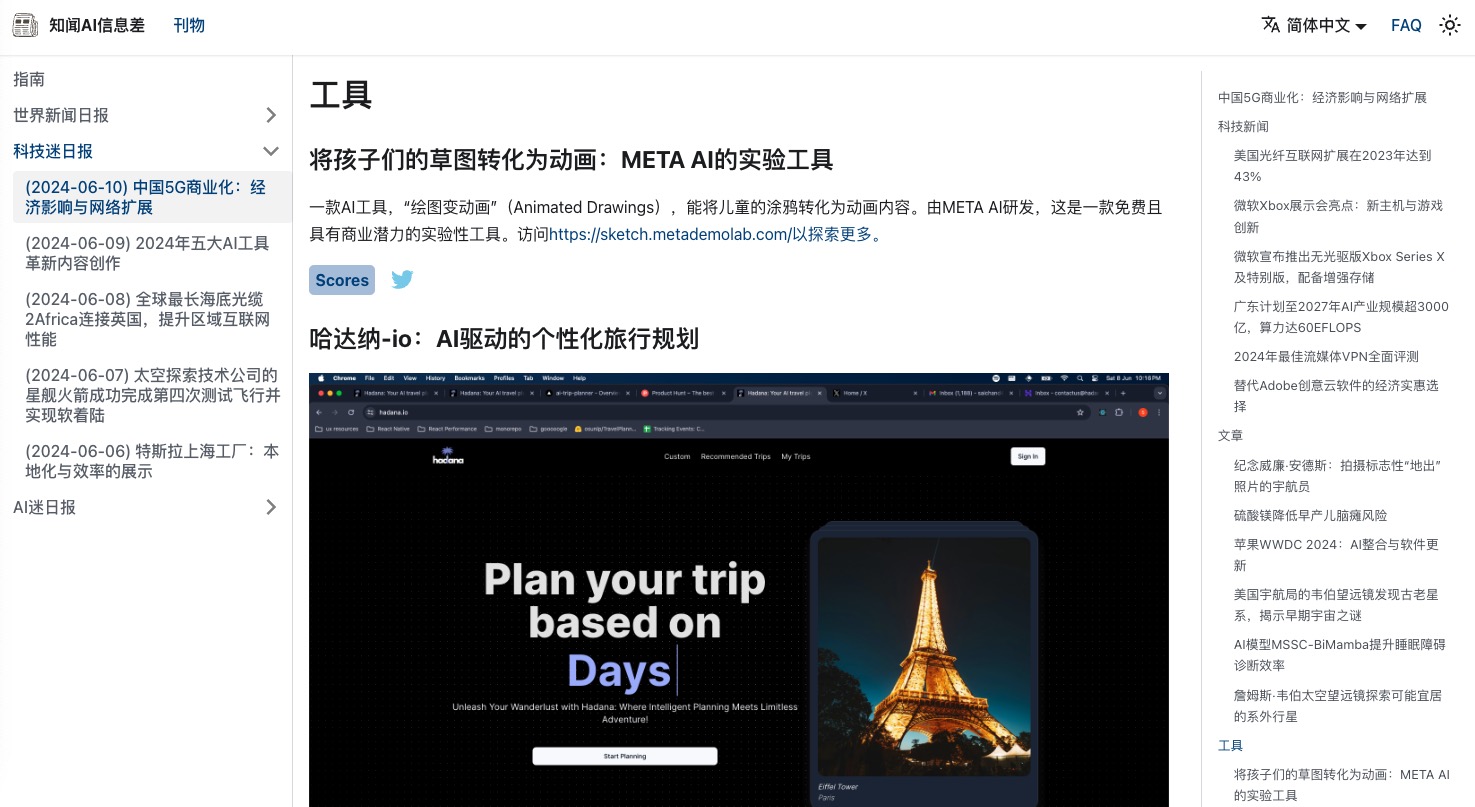This screenshot has height=807, width=1475.
Task: Click the 工具 page heading
Action: pos(341,95)
